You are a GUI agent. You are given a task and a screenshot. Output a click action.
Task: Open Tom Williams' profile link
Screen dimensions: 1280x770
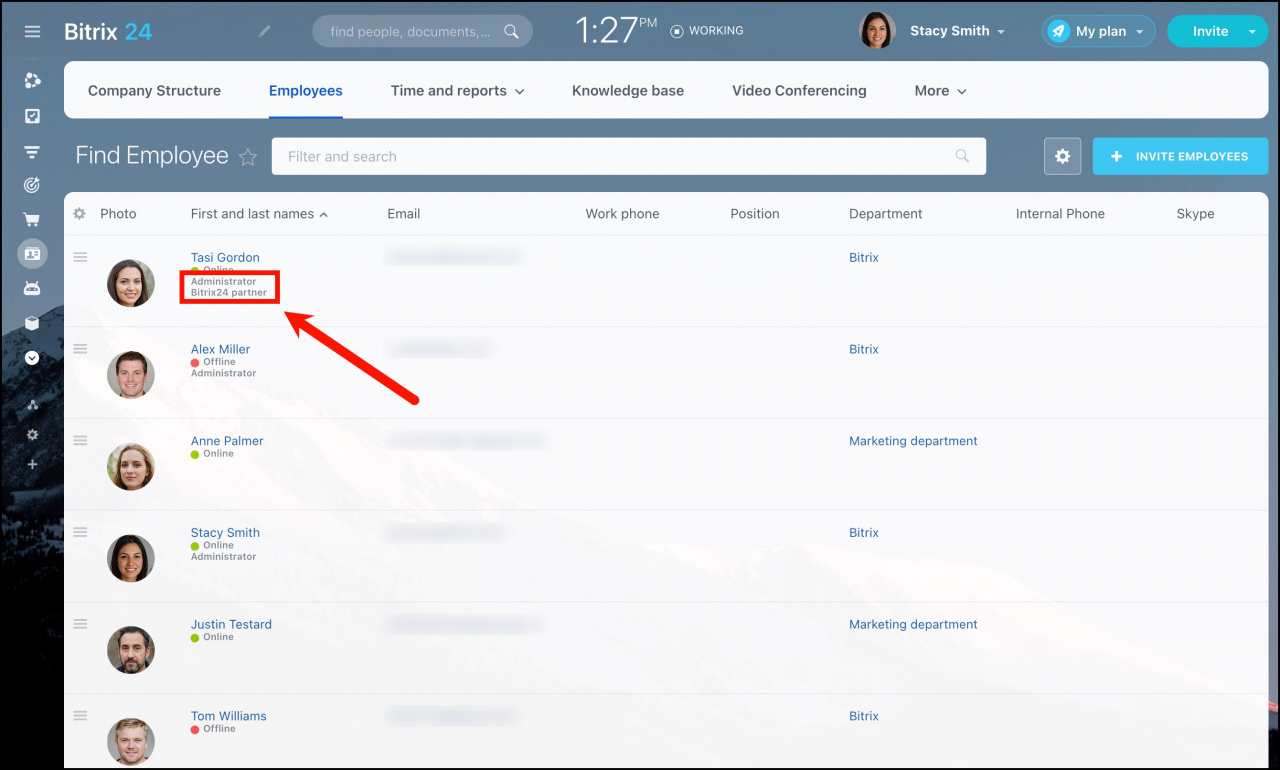228,715
